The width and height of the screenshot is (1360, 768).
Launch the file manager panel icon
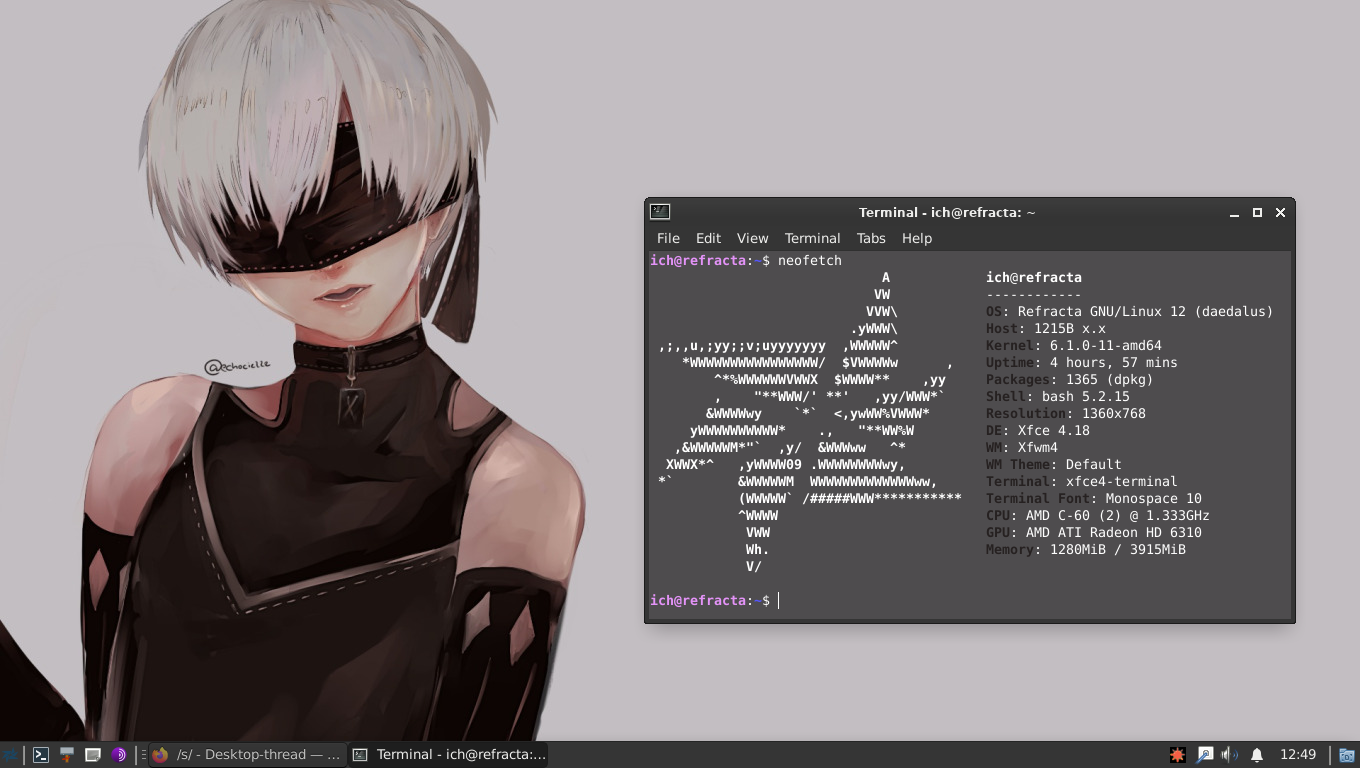[67, 755]
